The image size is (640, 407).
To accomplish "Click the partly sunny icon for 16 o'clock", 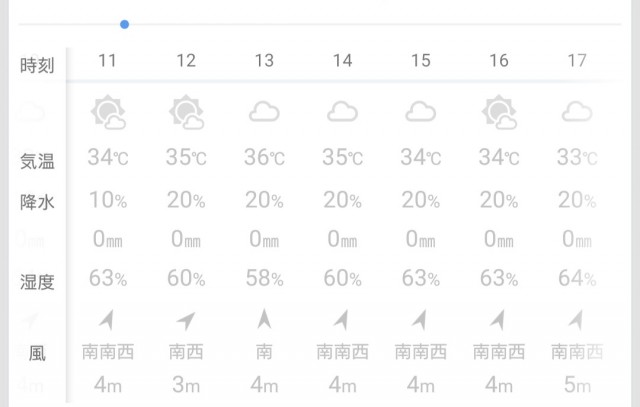I will (499, 112).
